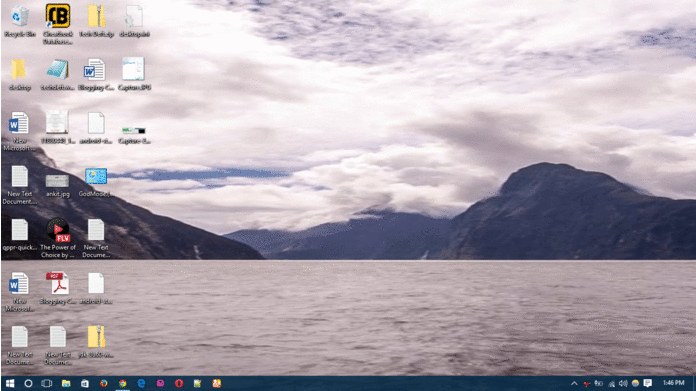Select the New Text Document beside the FLV video

pyautogui.click(x=96, y=229)
